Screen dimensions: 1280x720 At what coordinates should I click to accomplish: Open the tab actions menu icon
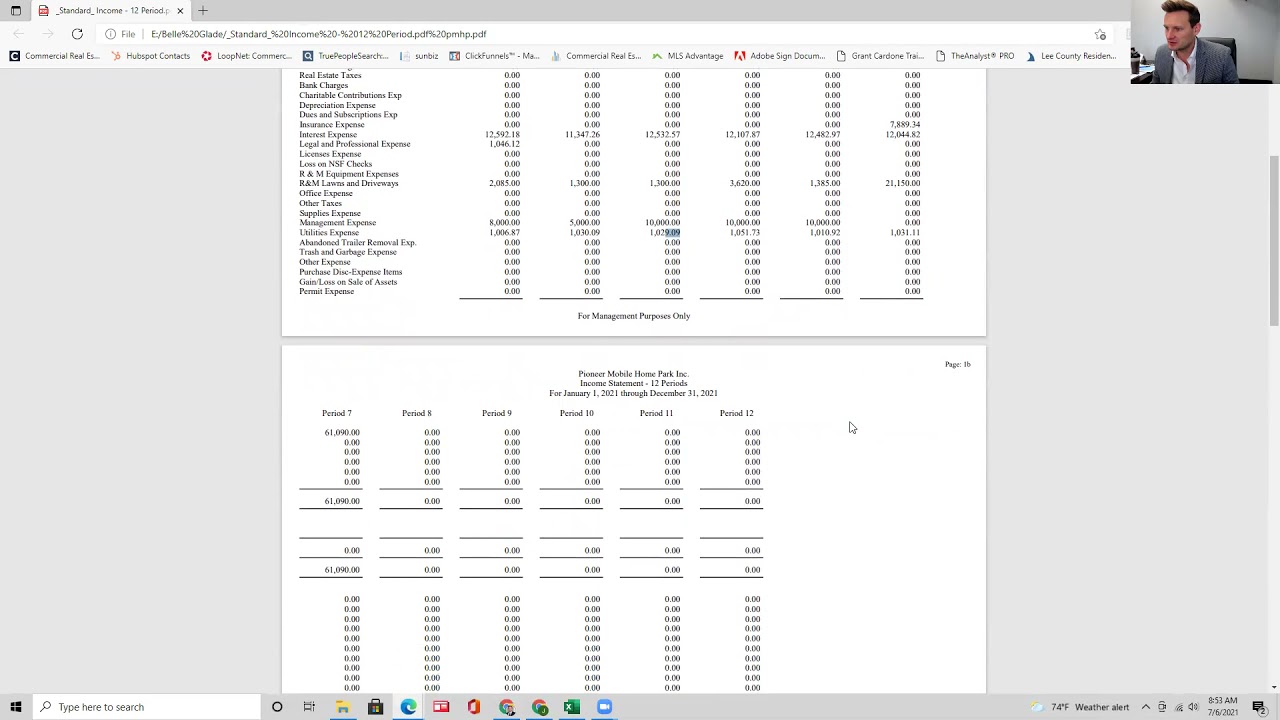coord(16,10)
